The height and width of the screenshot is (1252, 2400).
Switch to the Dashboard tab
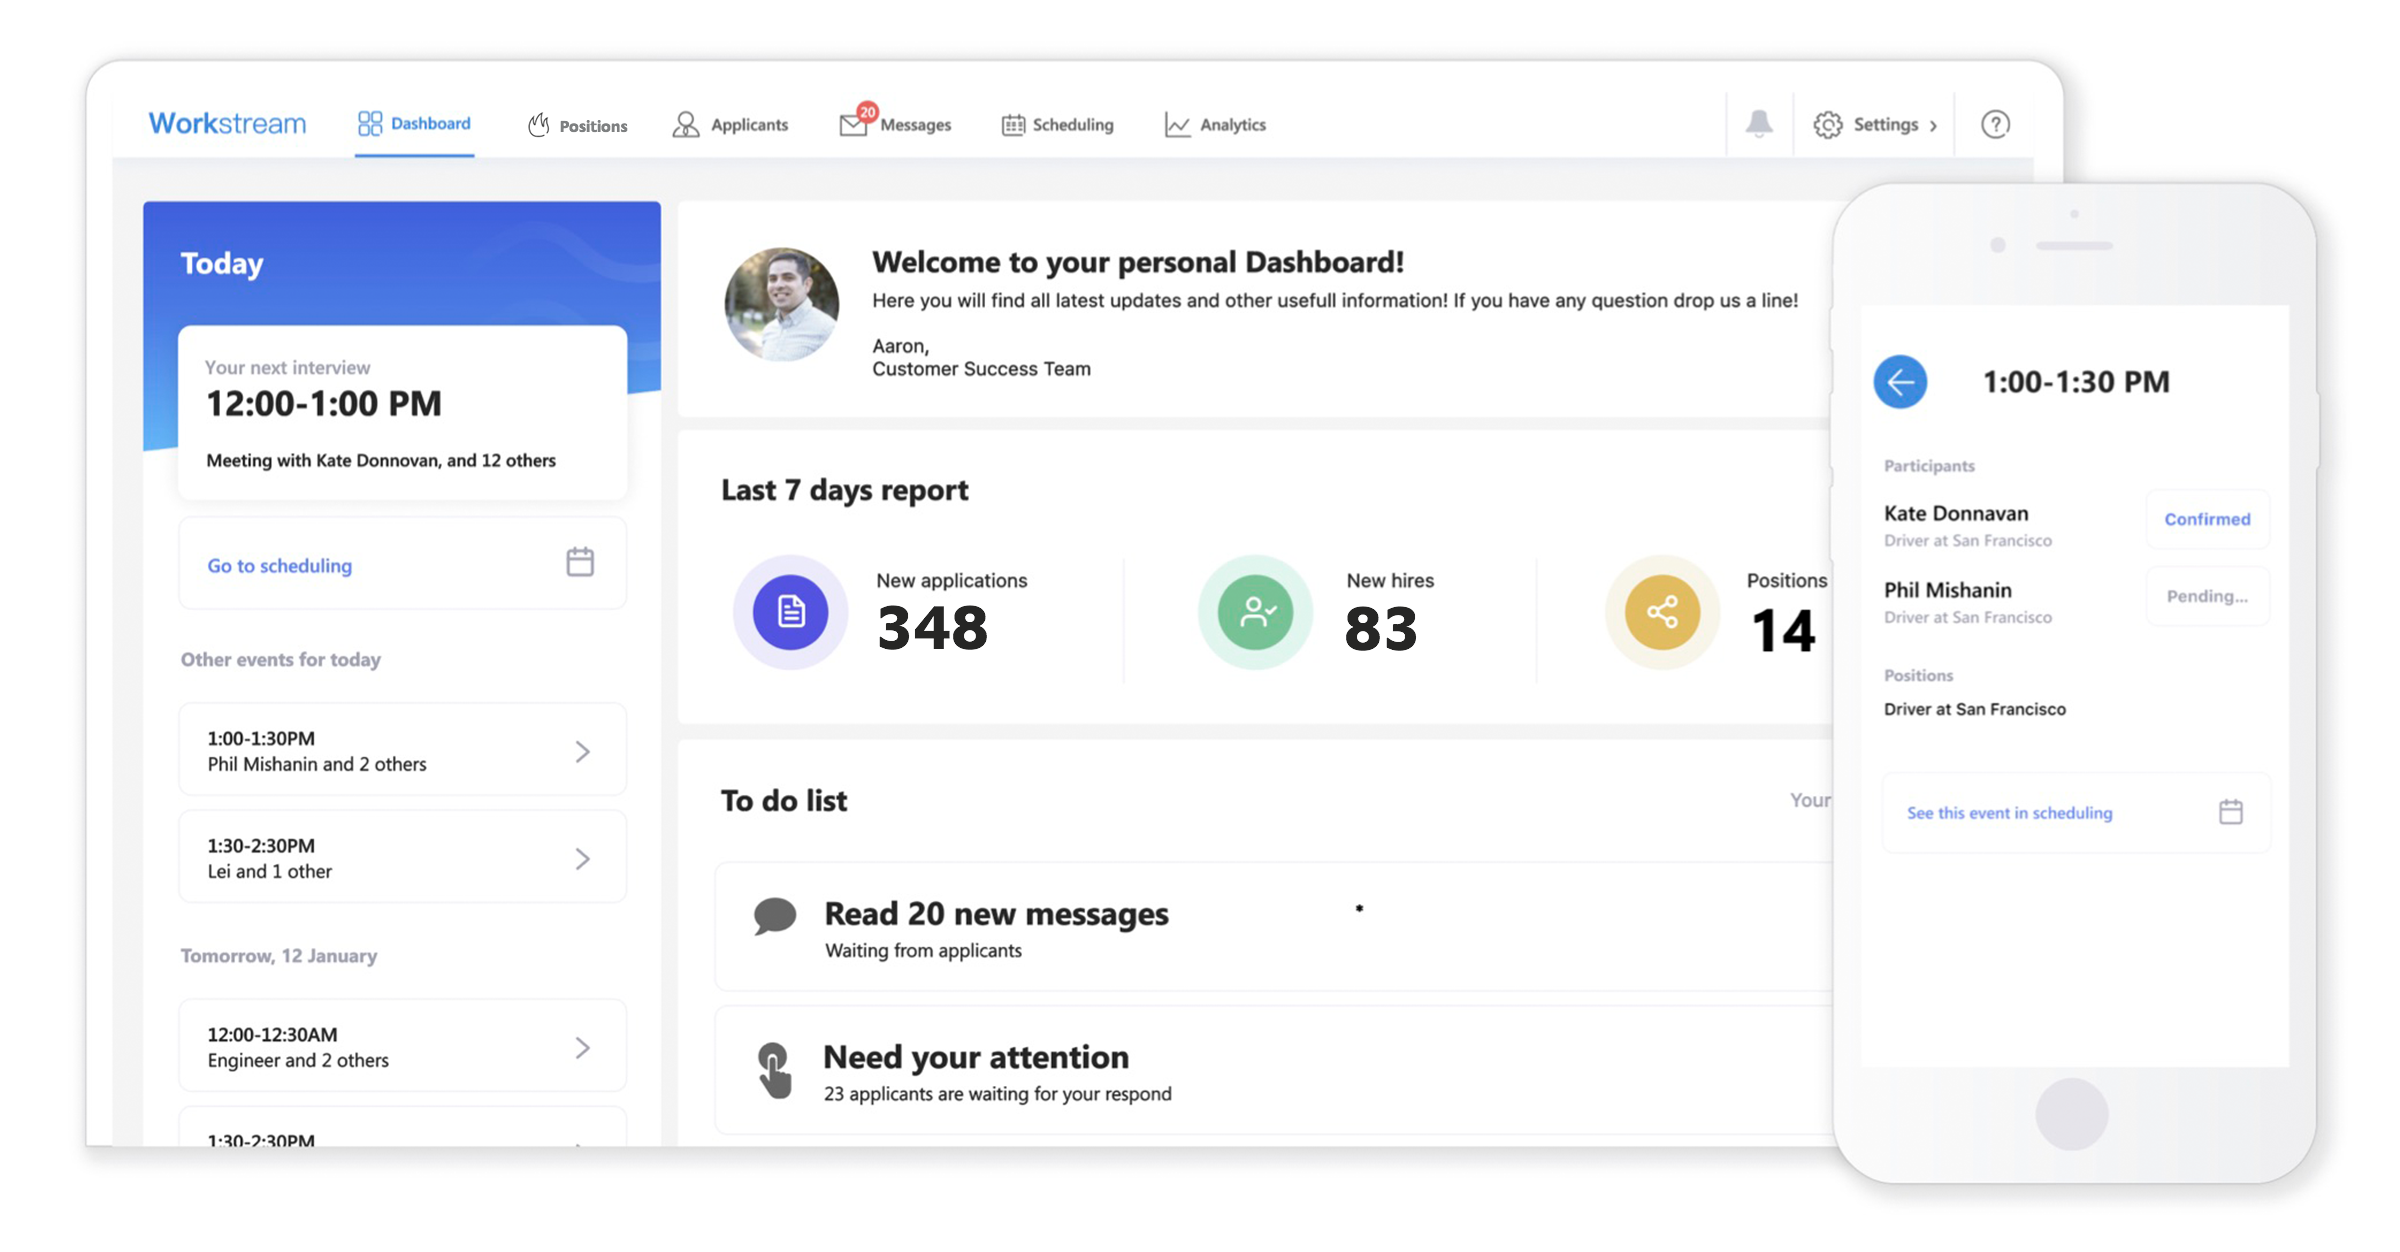tap(413, 122)
